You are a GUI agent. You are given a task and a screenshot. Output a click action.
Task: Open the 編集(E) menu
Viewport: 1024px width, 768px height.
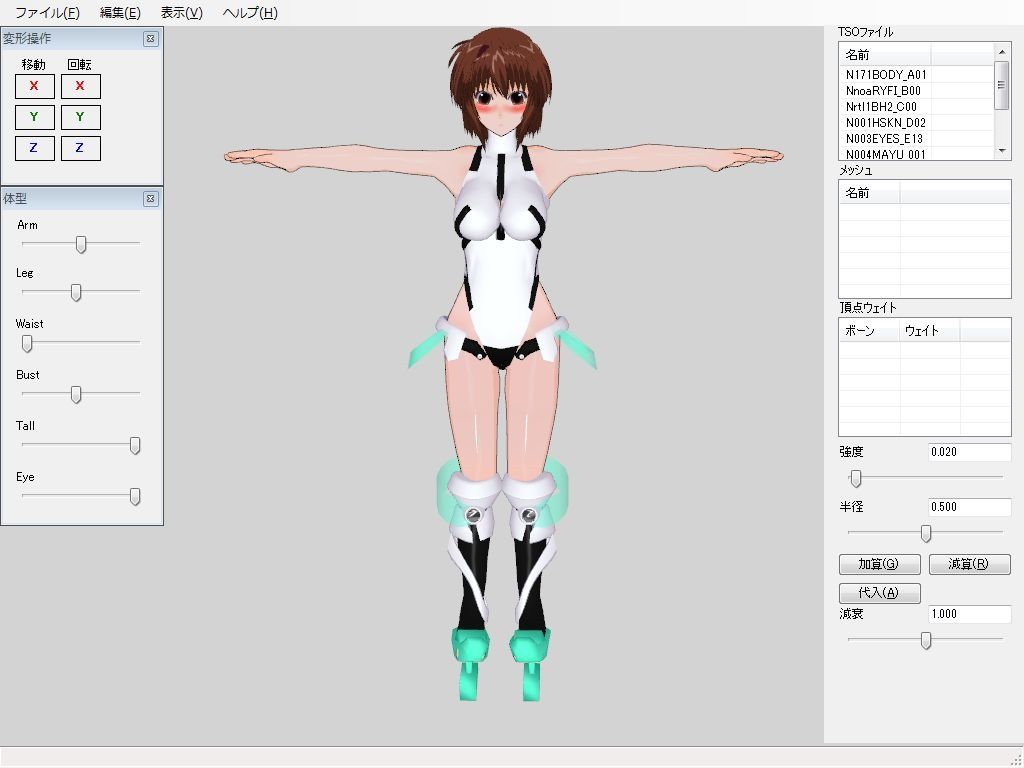coord(120,12)
